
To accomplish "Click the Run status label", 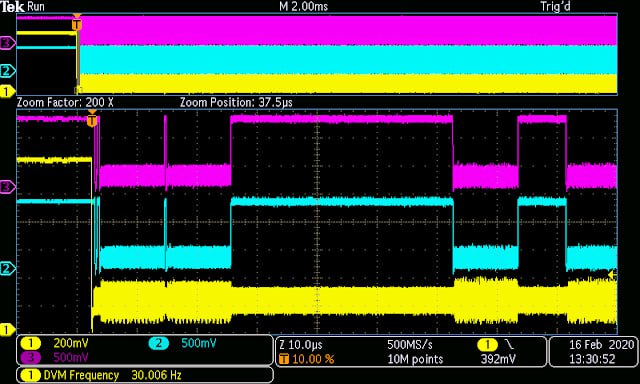I will pos(36,6).
